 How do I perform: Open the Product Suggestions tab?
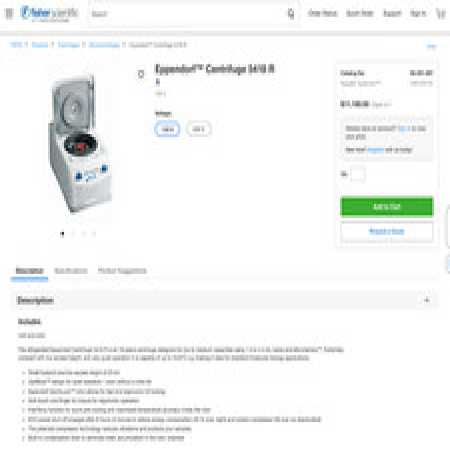(x=122, y=270)
